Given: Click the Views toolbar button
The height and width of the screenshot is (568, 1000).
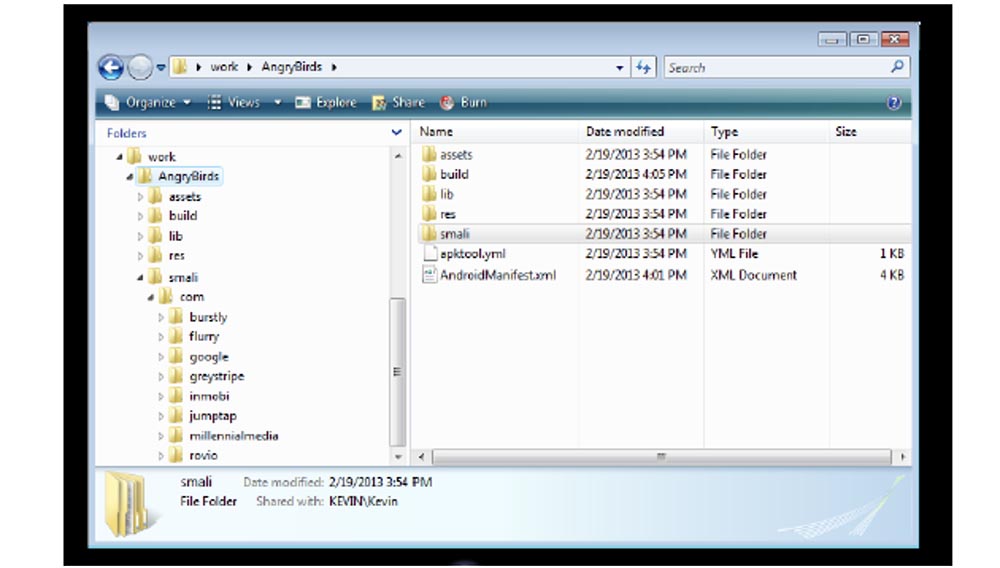Looking at the screenshot, I should point(234,102).
